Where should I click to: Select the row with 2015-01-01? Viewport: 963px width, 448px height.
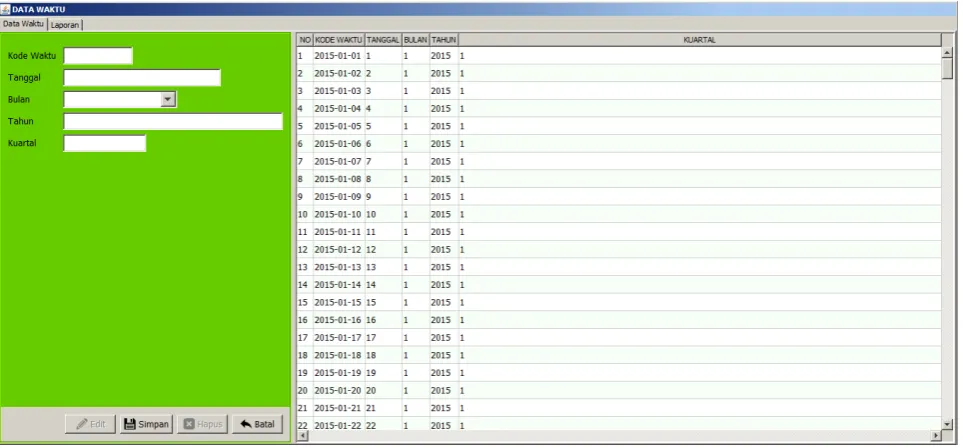pos(618,56)
